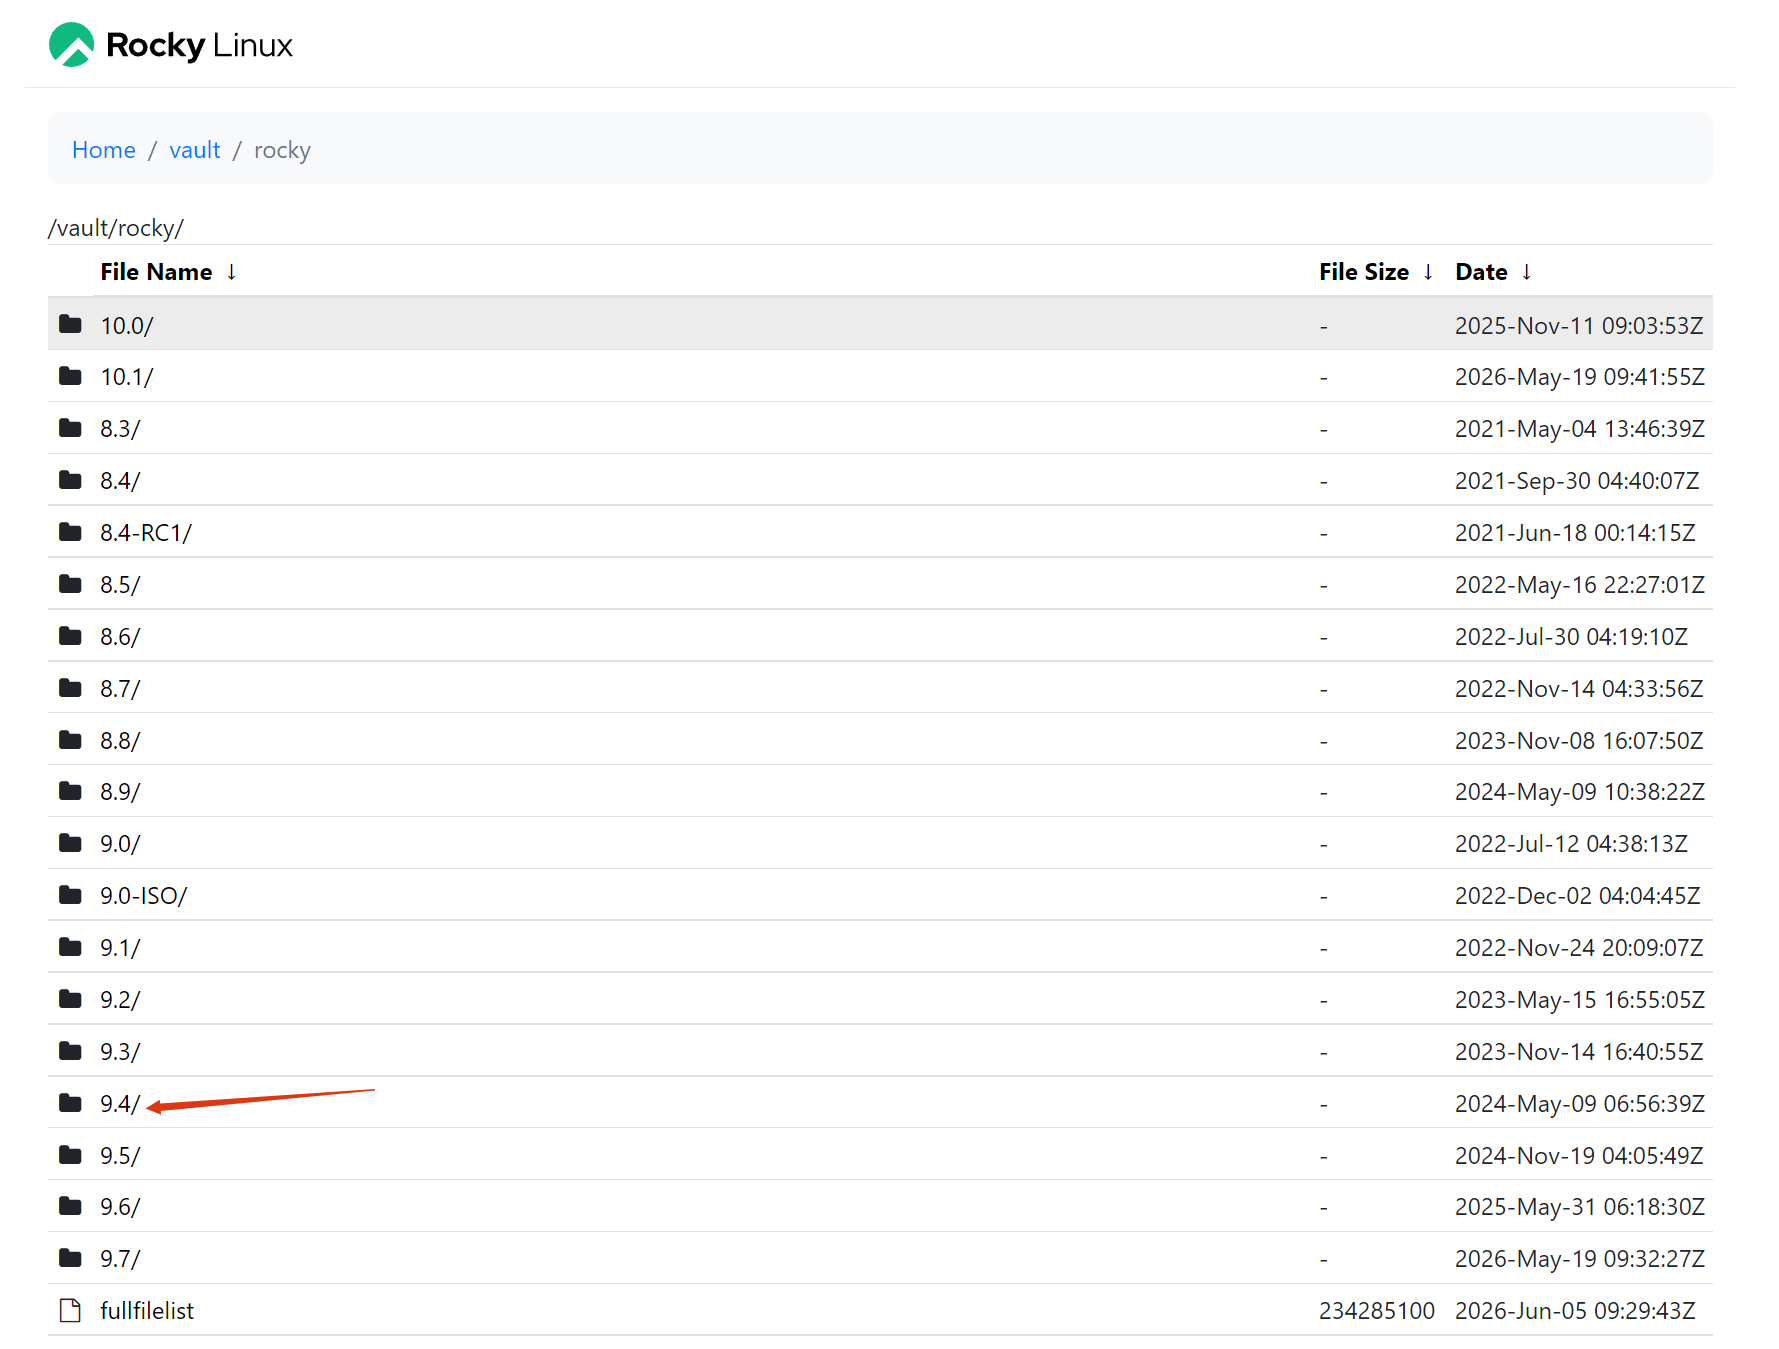Screen dimensions: 1779x1349
Task: Select date 2026-Jun-05 09:29:43Z
Action: pyautogui.click(x=1576, y=1311)
